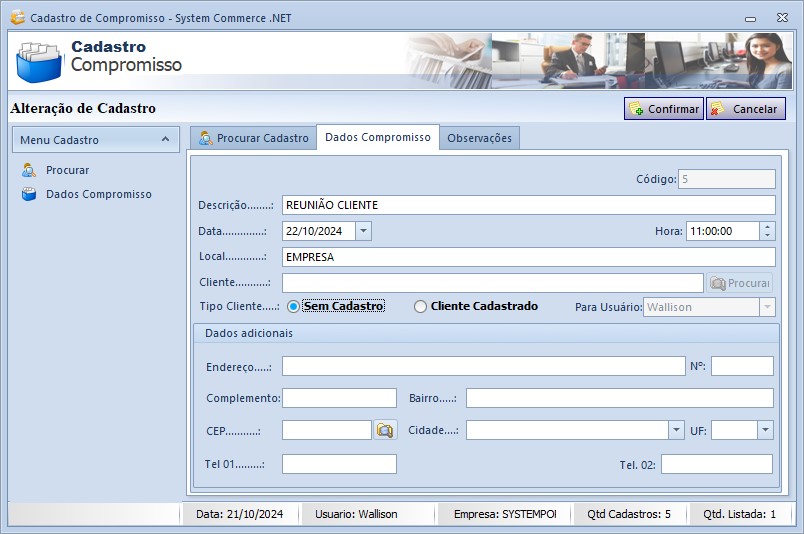Image resolution: width=804 pixels, height=534 pixels.
Task: Click the icon on the Cancelar button
Action: click(x=718, y=109)
